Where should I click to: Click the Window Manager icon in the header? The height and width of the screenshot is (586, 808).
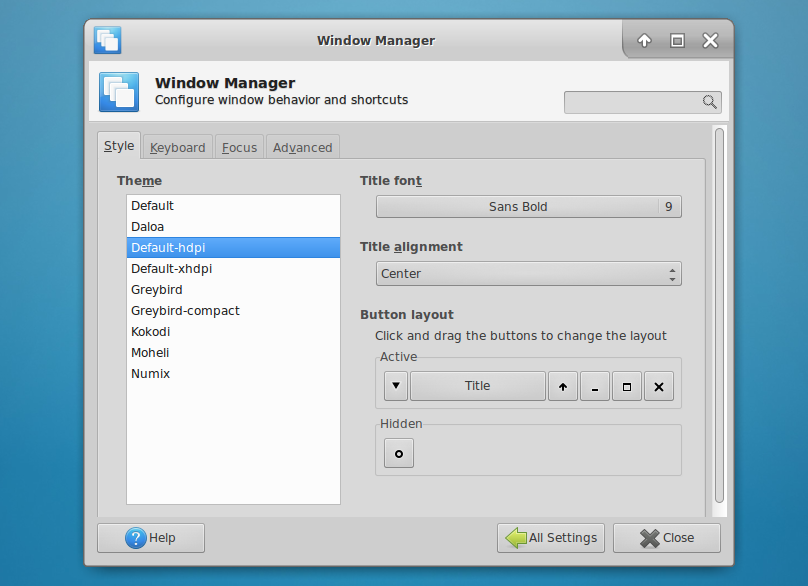[x=118, y=92]
